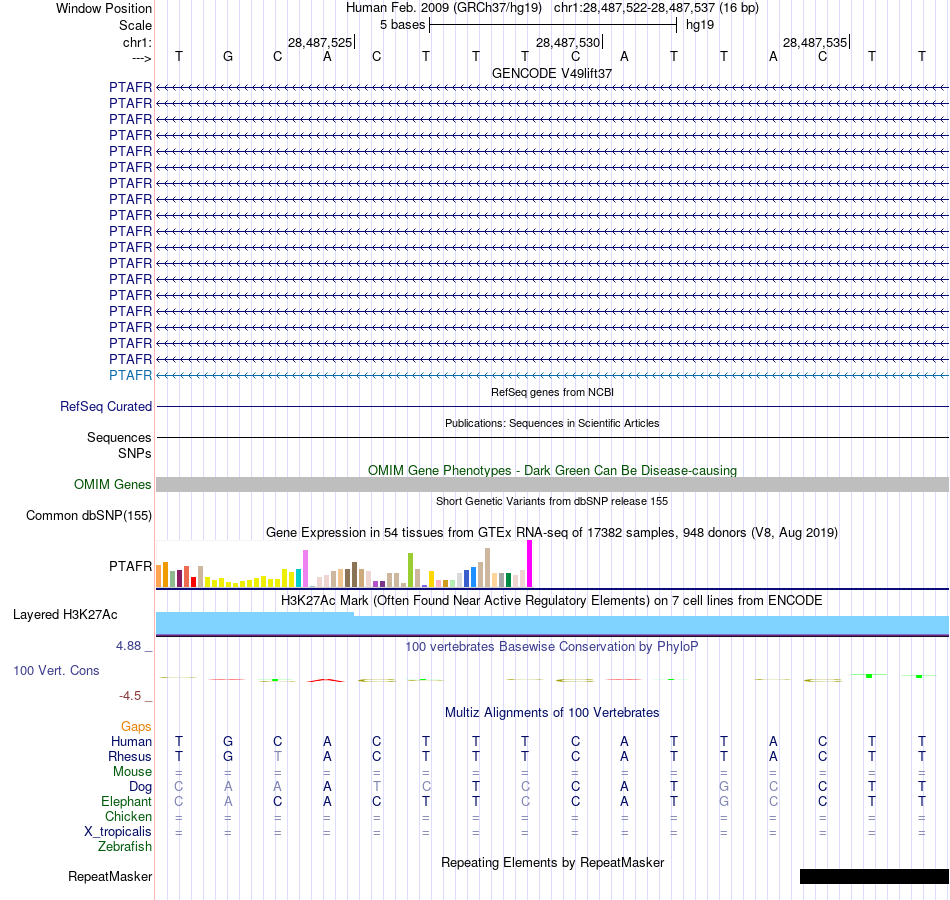Click the Common dbSNP(155) track label

(x=88, y=515)
